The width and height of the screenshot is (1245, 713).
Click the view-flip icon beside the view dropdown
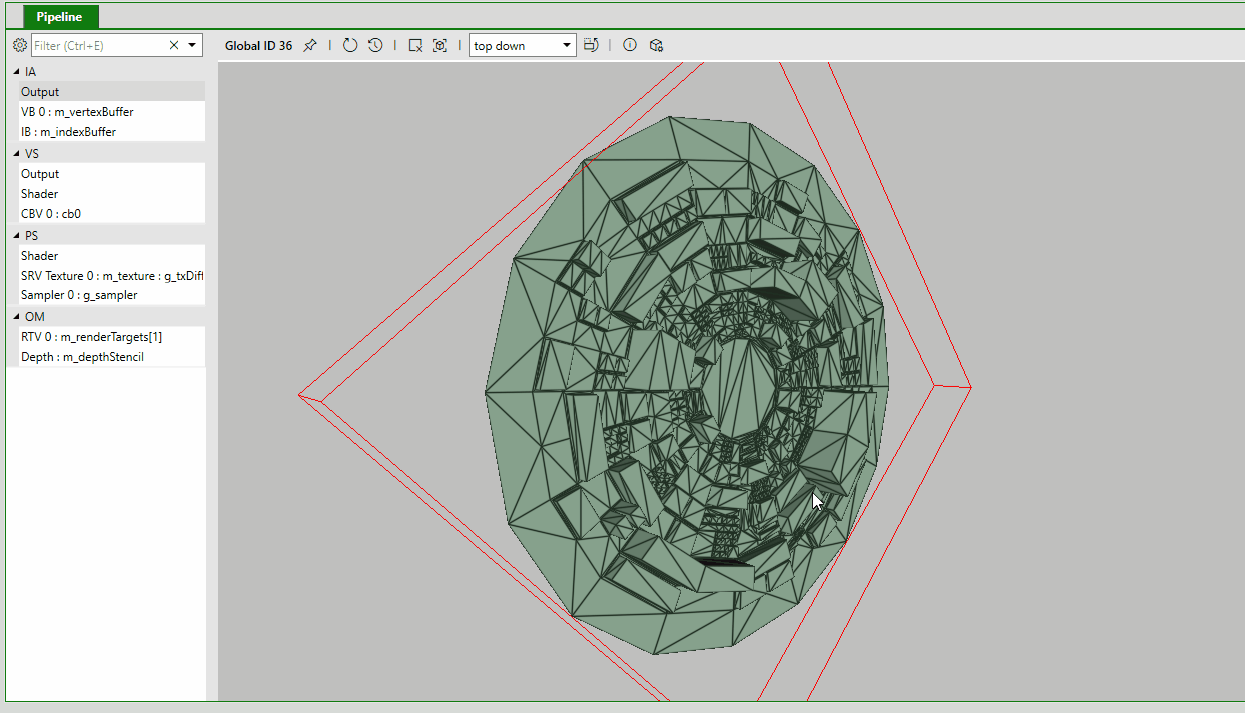pyautogui.click(x=591, y=45)
